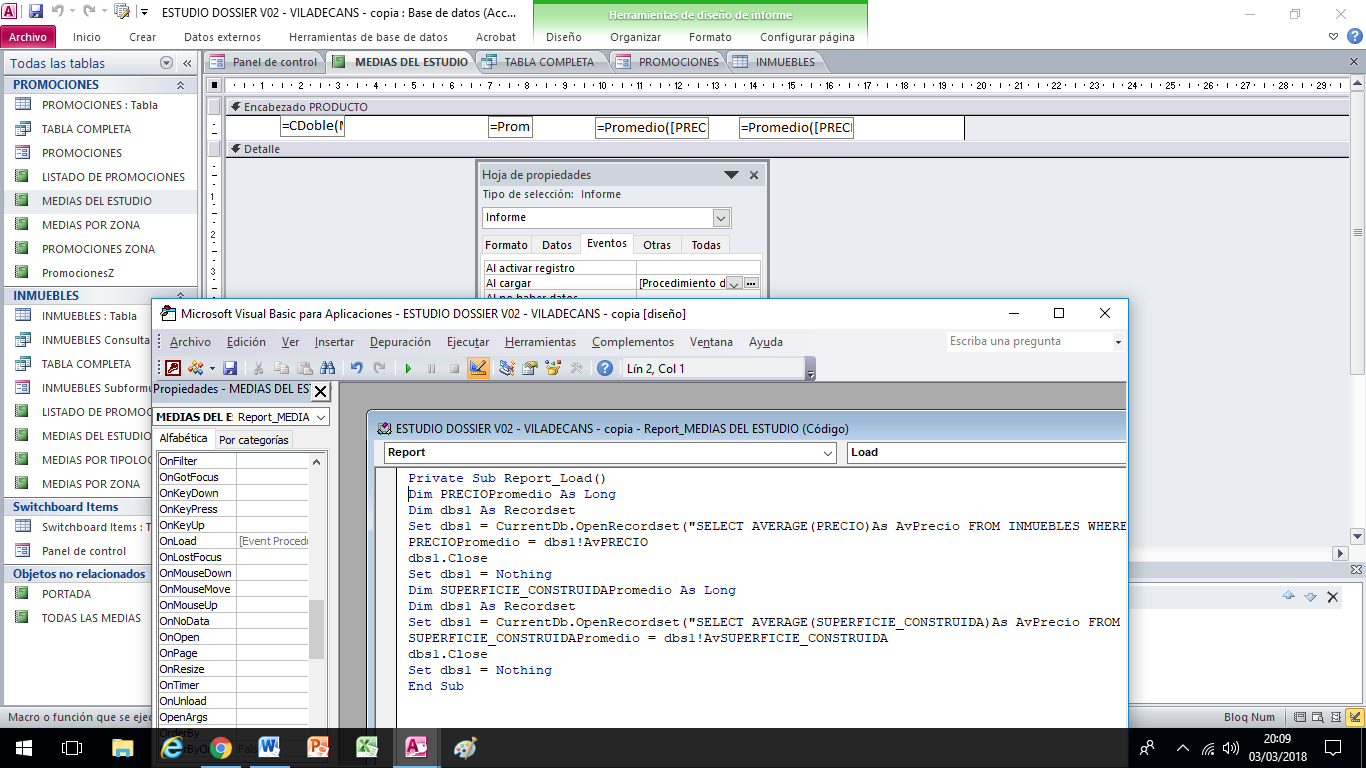Close the Hoja de propiedades pane
The image size is (1366, 768).
(754, 175)
